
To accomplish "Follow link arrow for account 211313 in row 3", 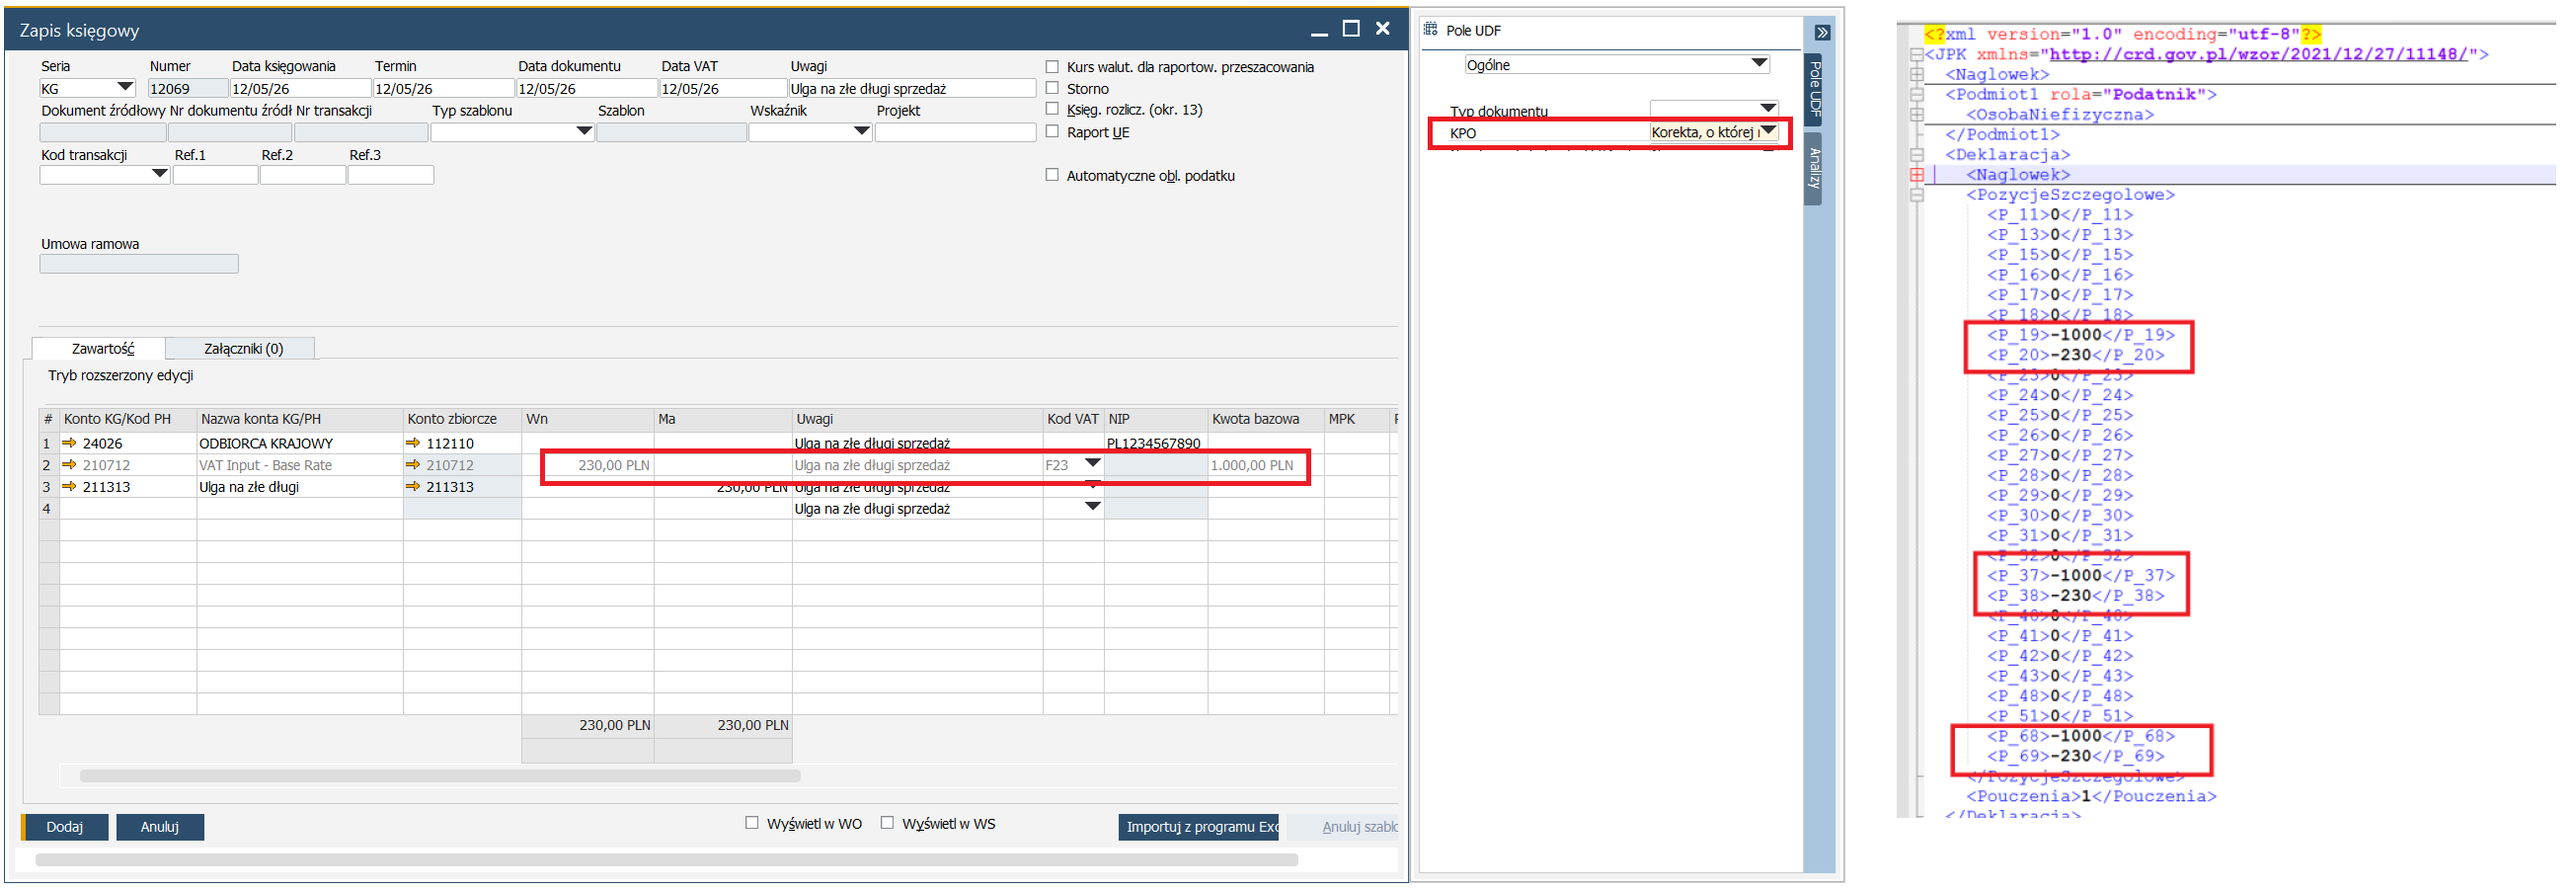I will (69, 487).
